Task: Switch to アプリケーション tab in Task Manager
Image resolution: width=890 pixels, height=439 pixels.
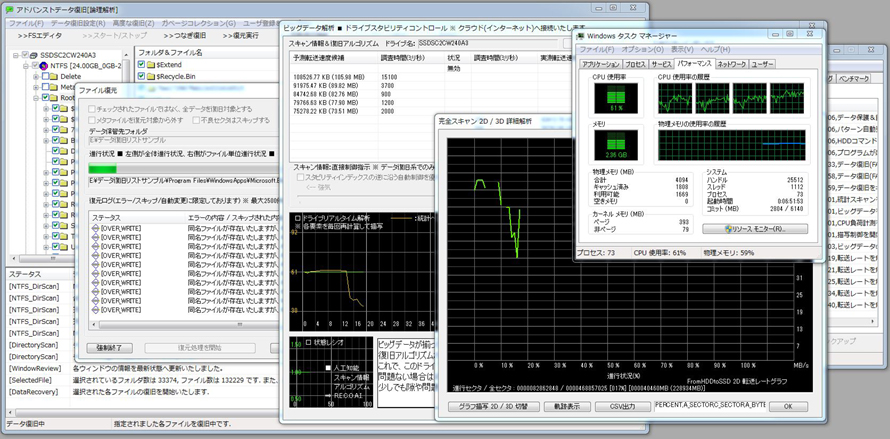Action: coord(601,64)
